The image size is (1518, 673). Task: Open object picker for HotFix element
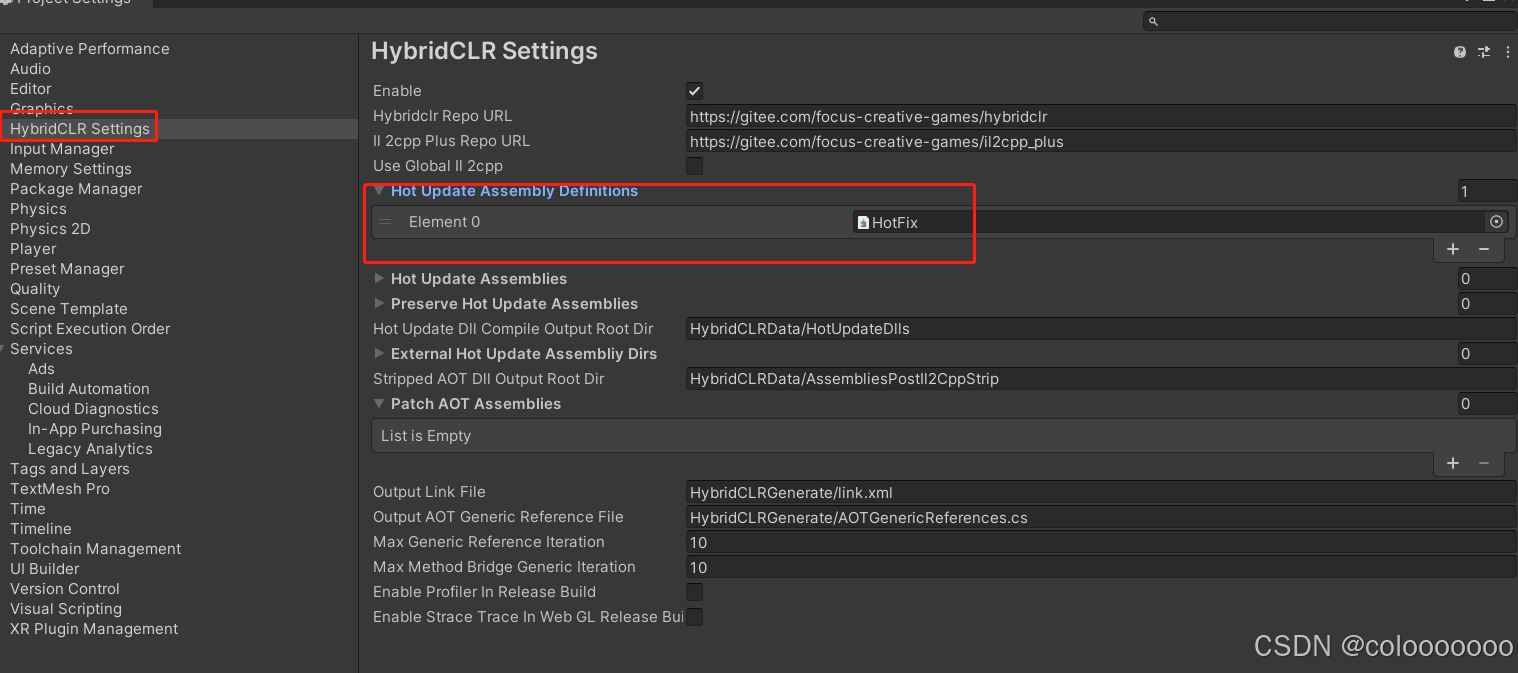[1496, 222]
